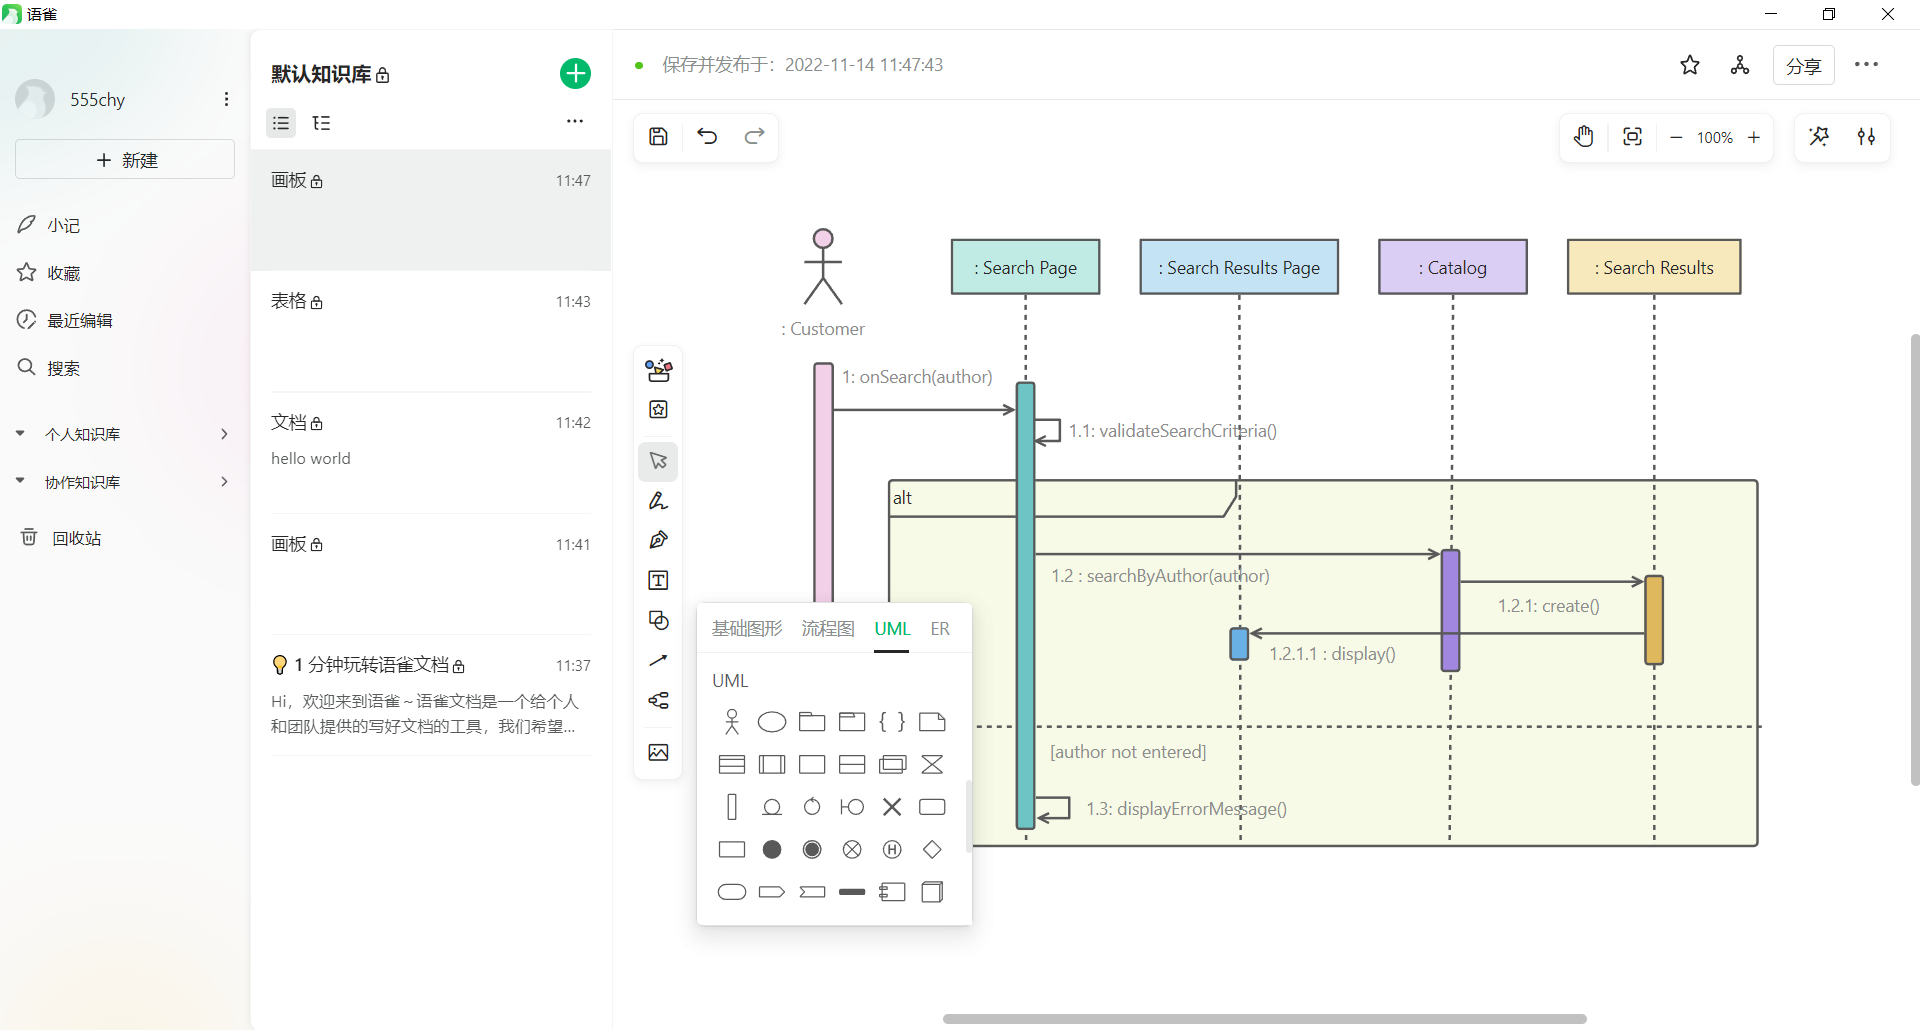1920x1030 pixels.
Task: Pick the diamond UML shape
Action: tap(932, 850)
